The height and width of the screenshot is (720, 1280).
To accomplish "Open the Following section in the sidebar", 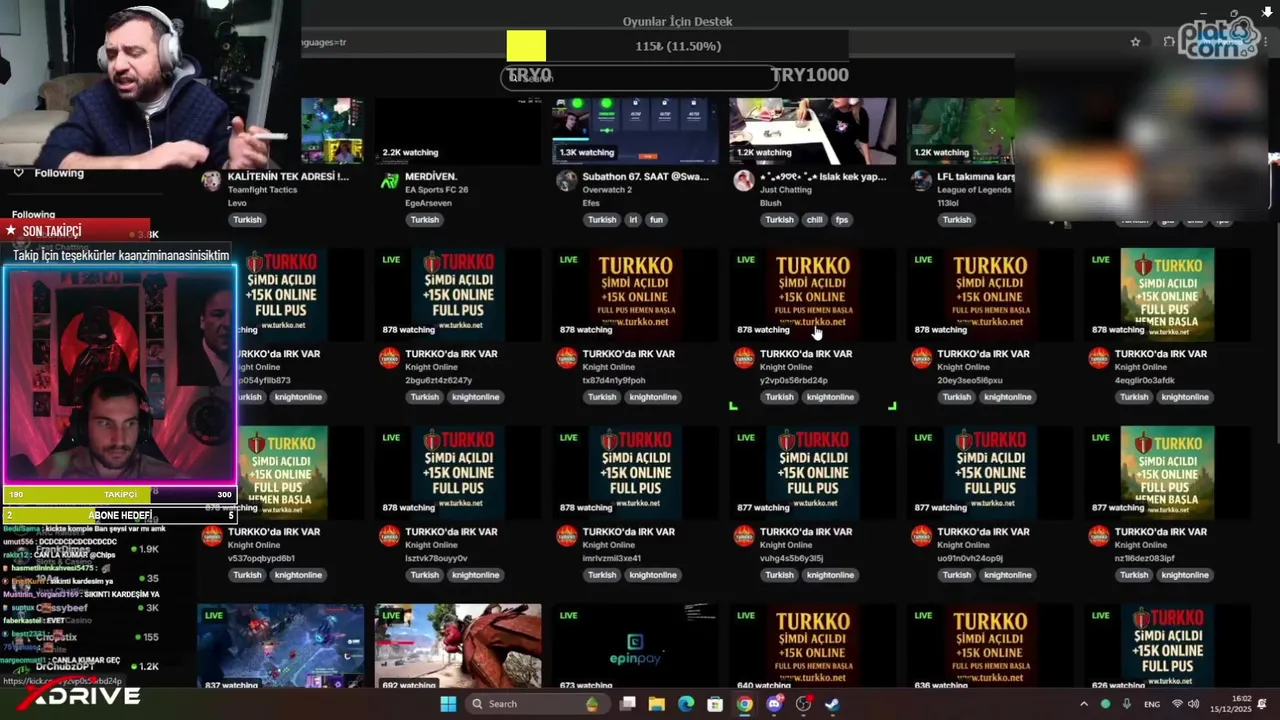I will tap(48, 173).
